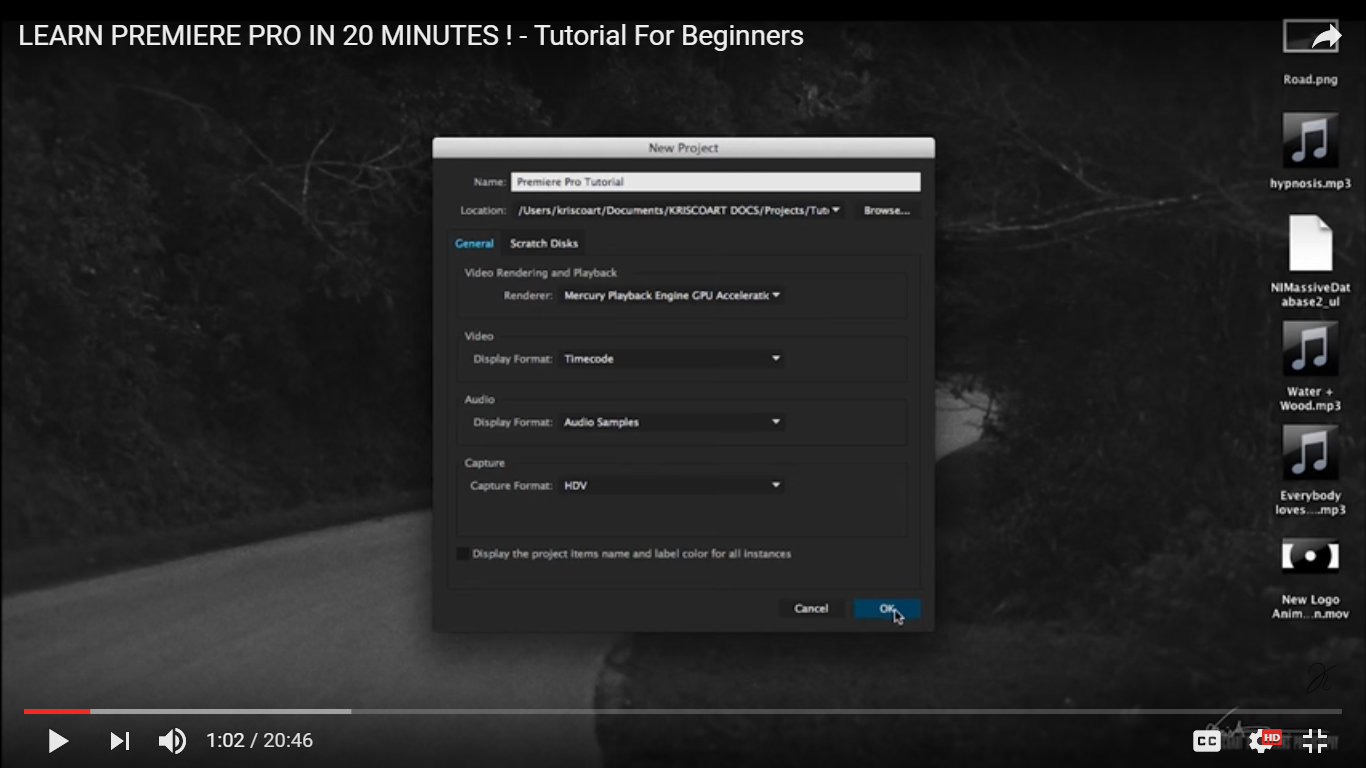Click the Video Rendering and Playback label
The width and height of the screenshot is (1366, 768).
(541, 272)
